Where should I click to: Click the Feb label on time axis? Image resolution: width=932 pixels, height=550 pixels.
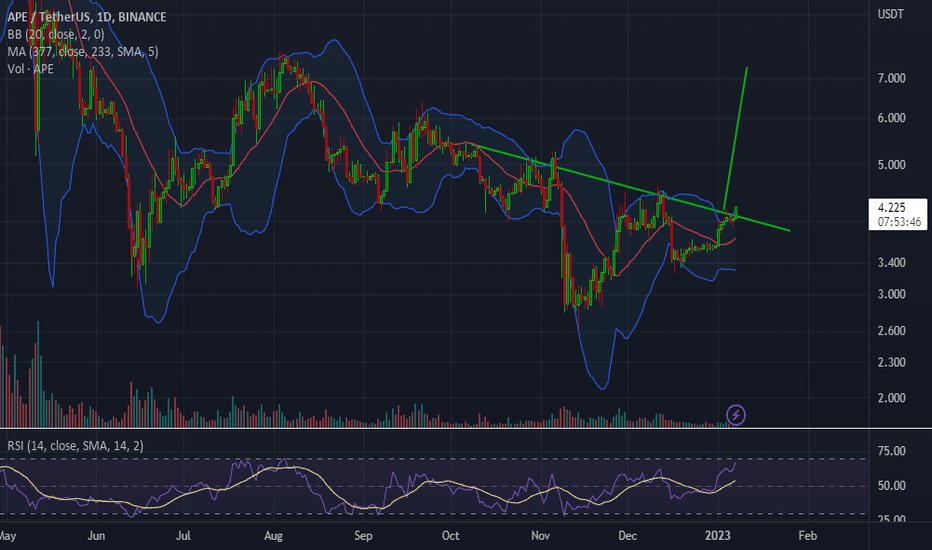[808, 536]
